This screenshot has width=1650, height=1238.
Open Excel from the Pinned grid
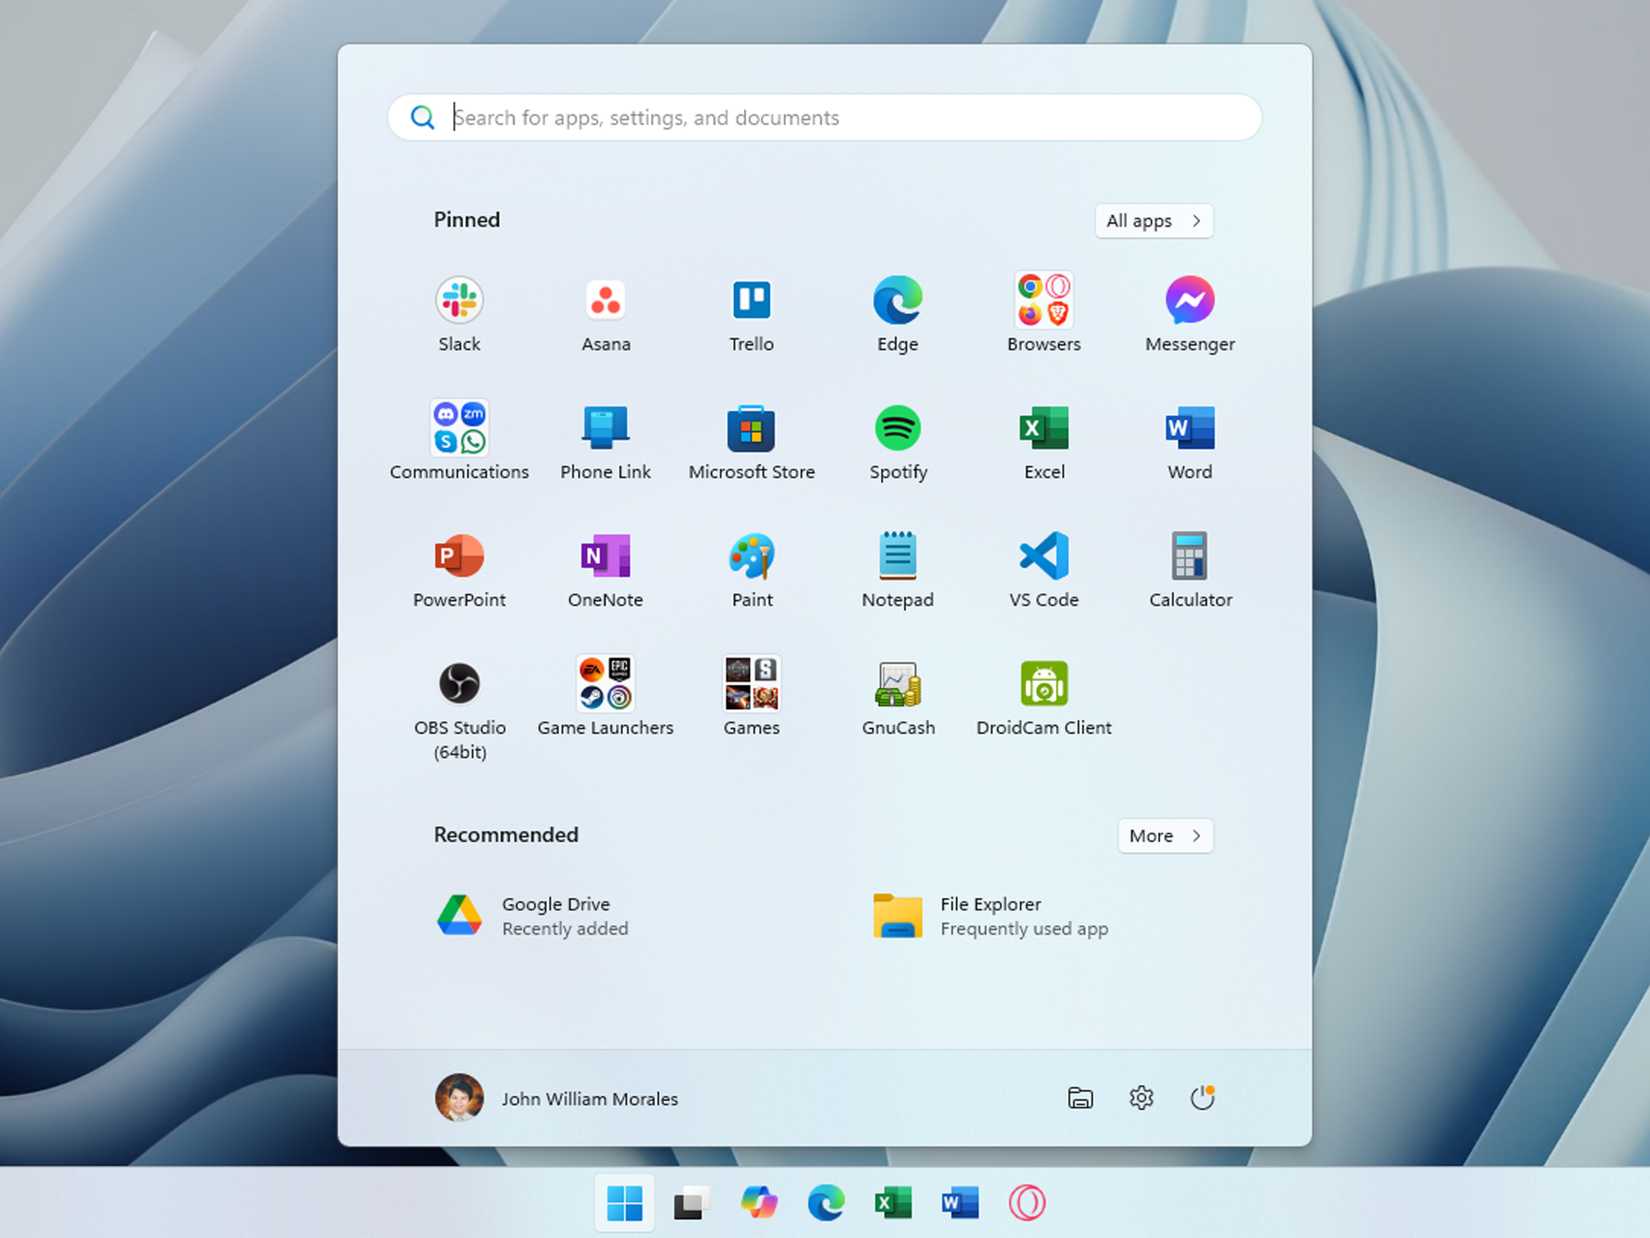pyautogui.click(x=1043, y=442)
